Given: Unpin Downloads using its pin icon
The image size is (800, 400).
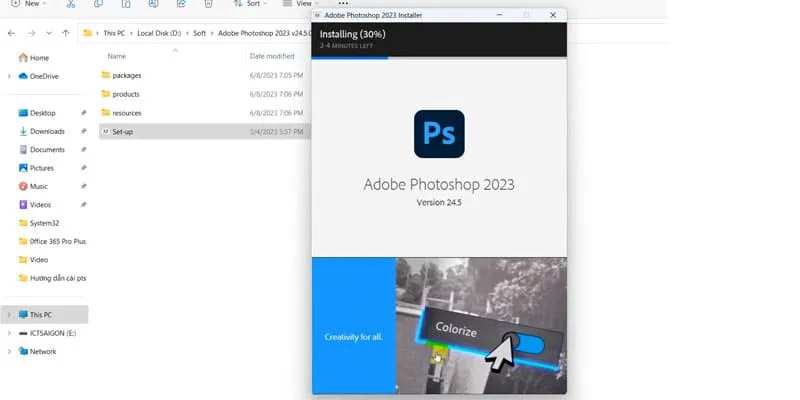Looking at the screenshot, I should coord(84,131).
